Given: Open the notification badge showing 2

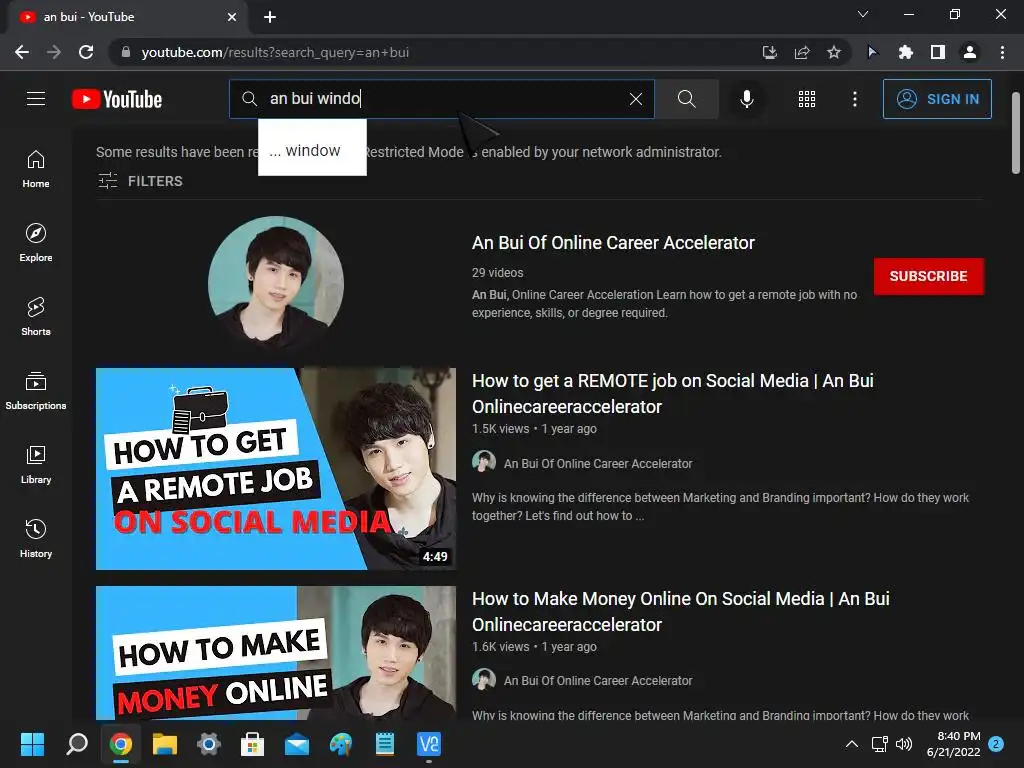Looking at the screenshot, I should coord(996,744).
